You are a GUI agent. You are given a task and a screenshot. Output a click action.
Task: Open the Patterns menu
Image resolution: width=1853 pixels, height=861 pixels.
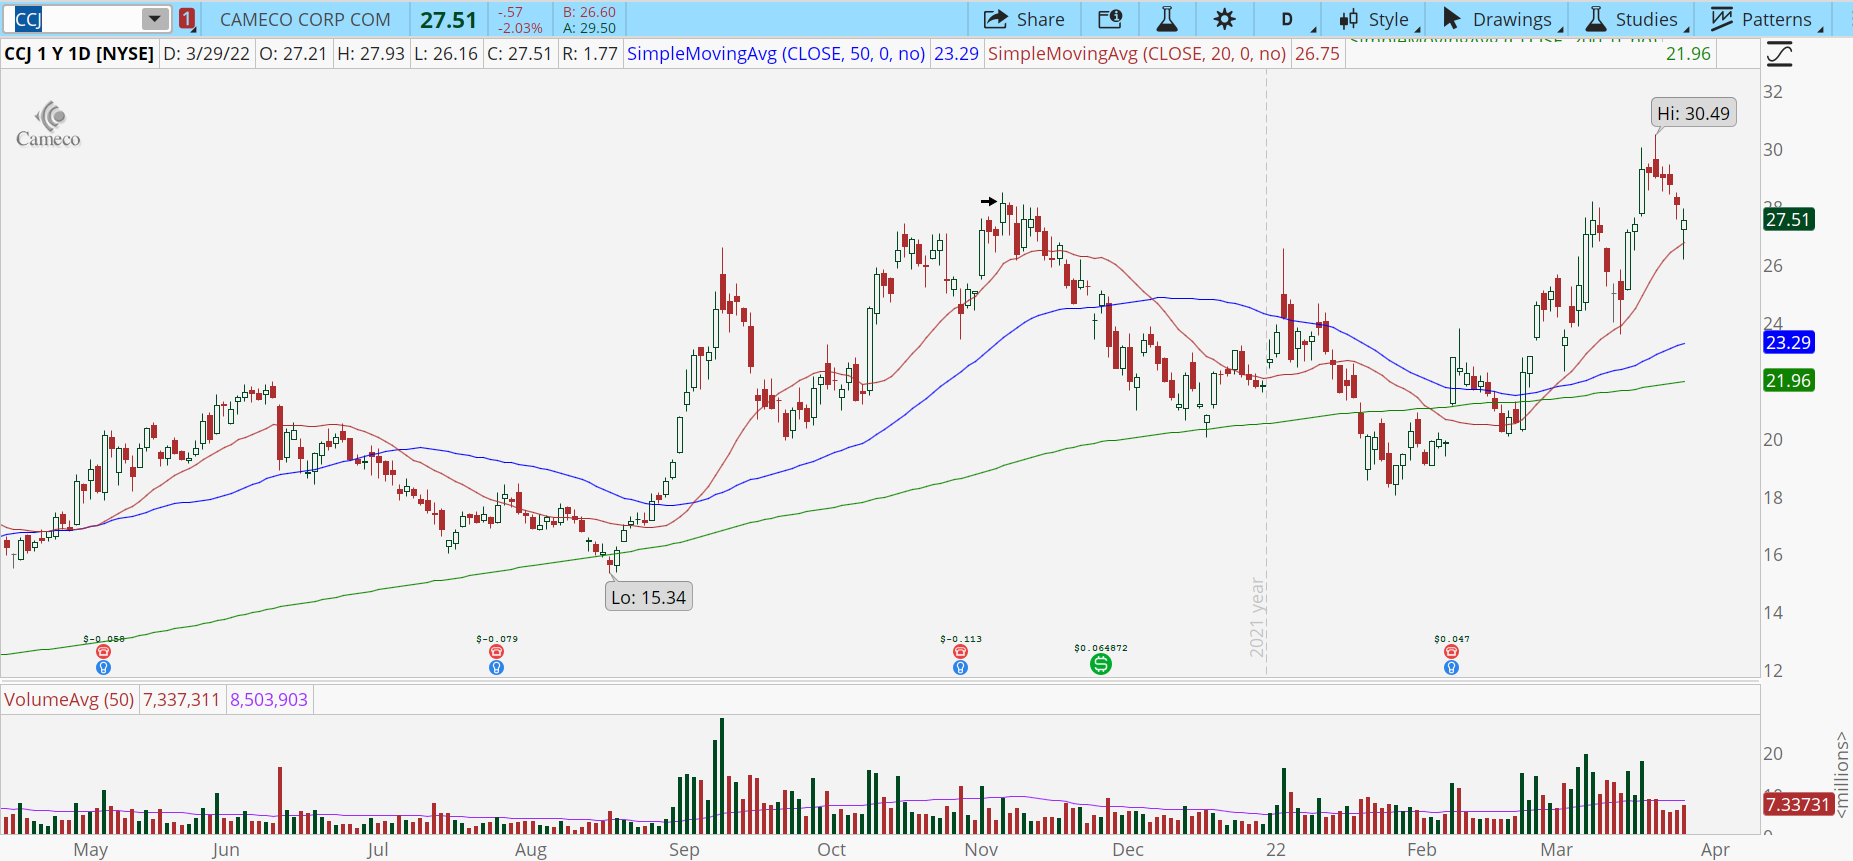[x=1766, y=19]
